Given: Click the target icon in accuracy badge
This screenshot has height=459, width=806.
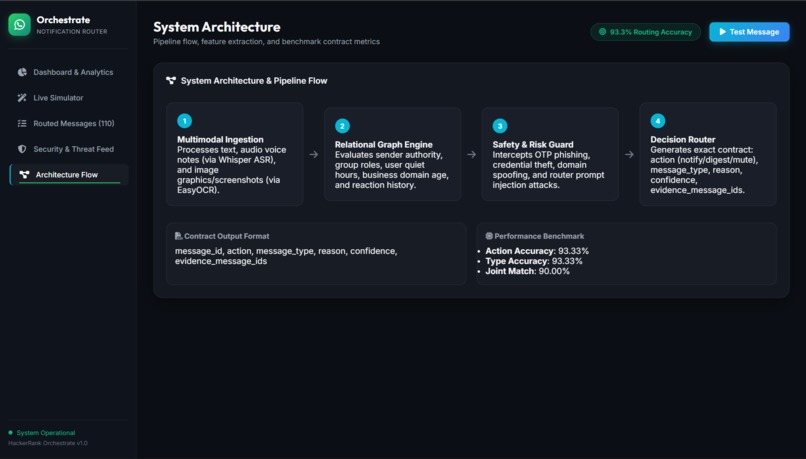Looking at the screenshot, I should pos(602,32).
